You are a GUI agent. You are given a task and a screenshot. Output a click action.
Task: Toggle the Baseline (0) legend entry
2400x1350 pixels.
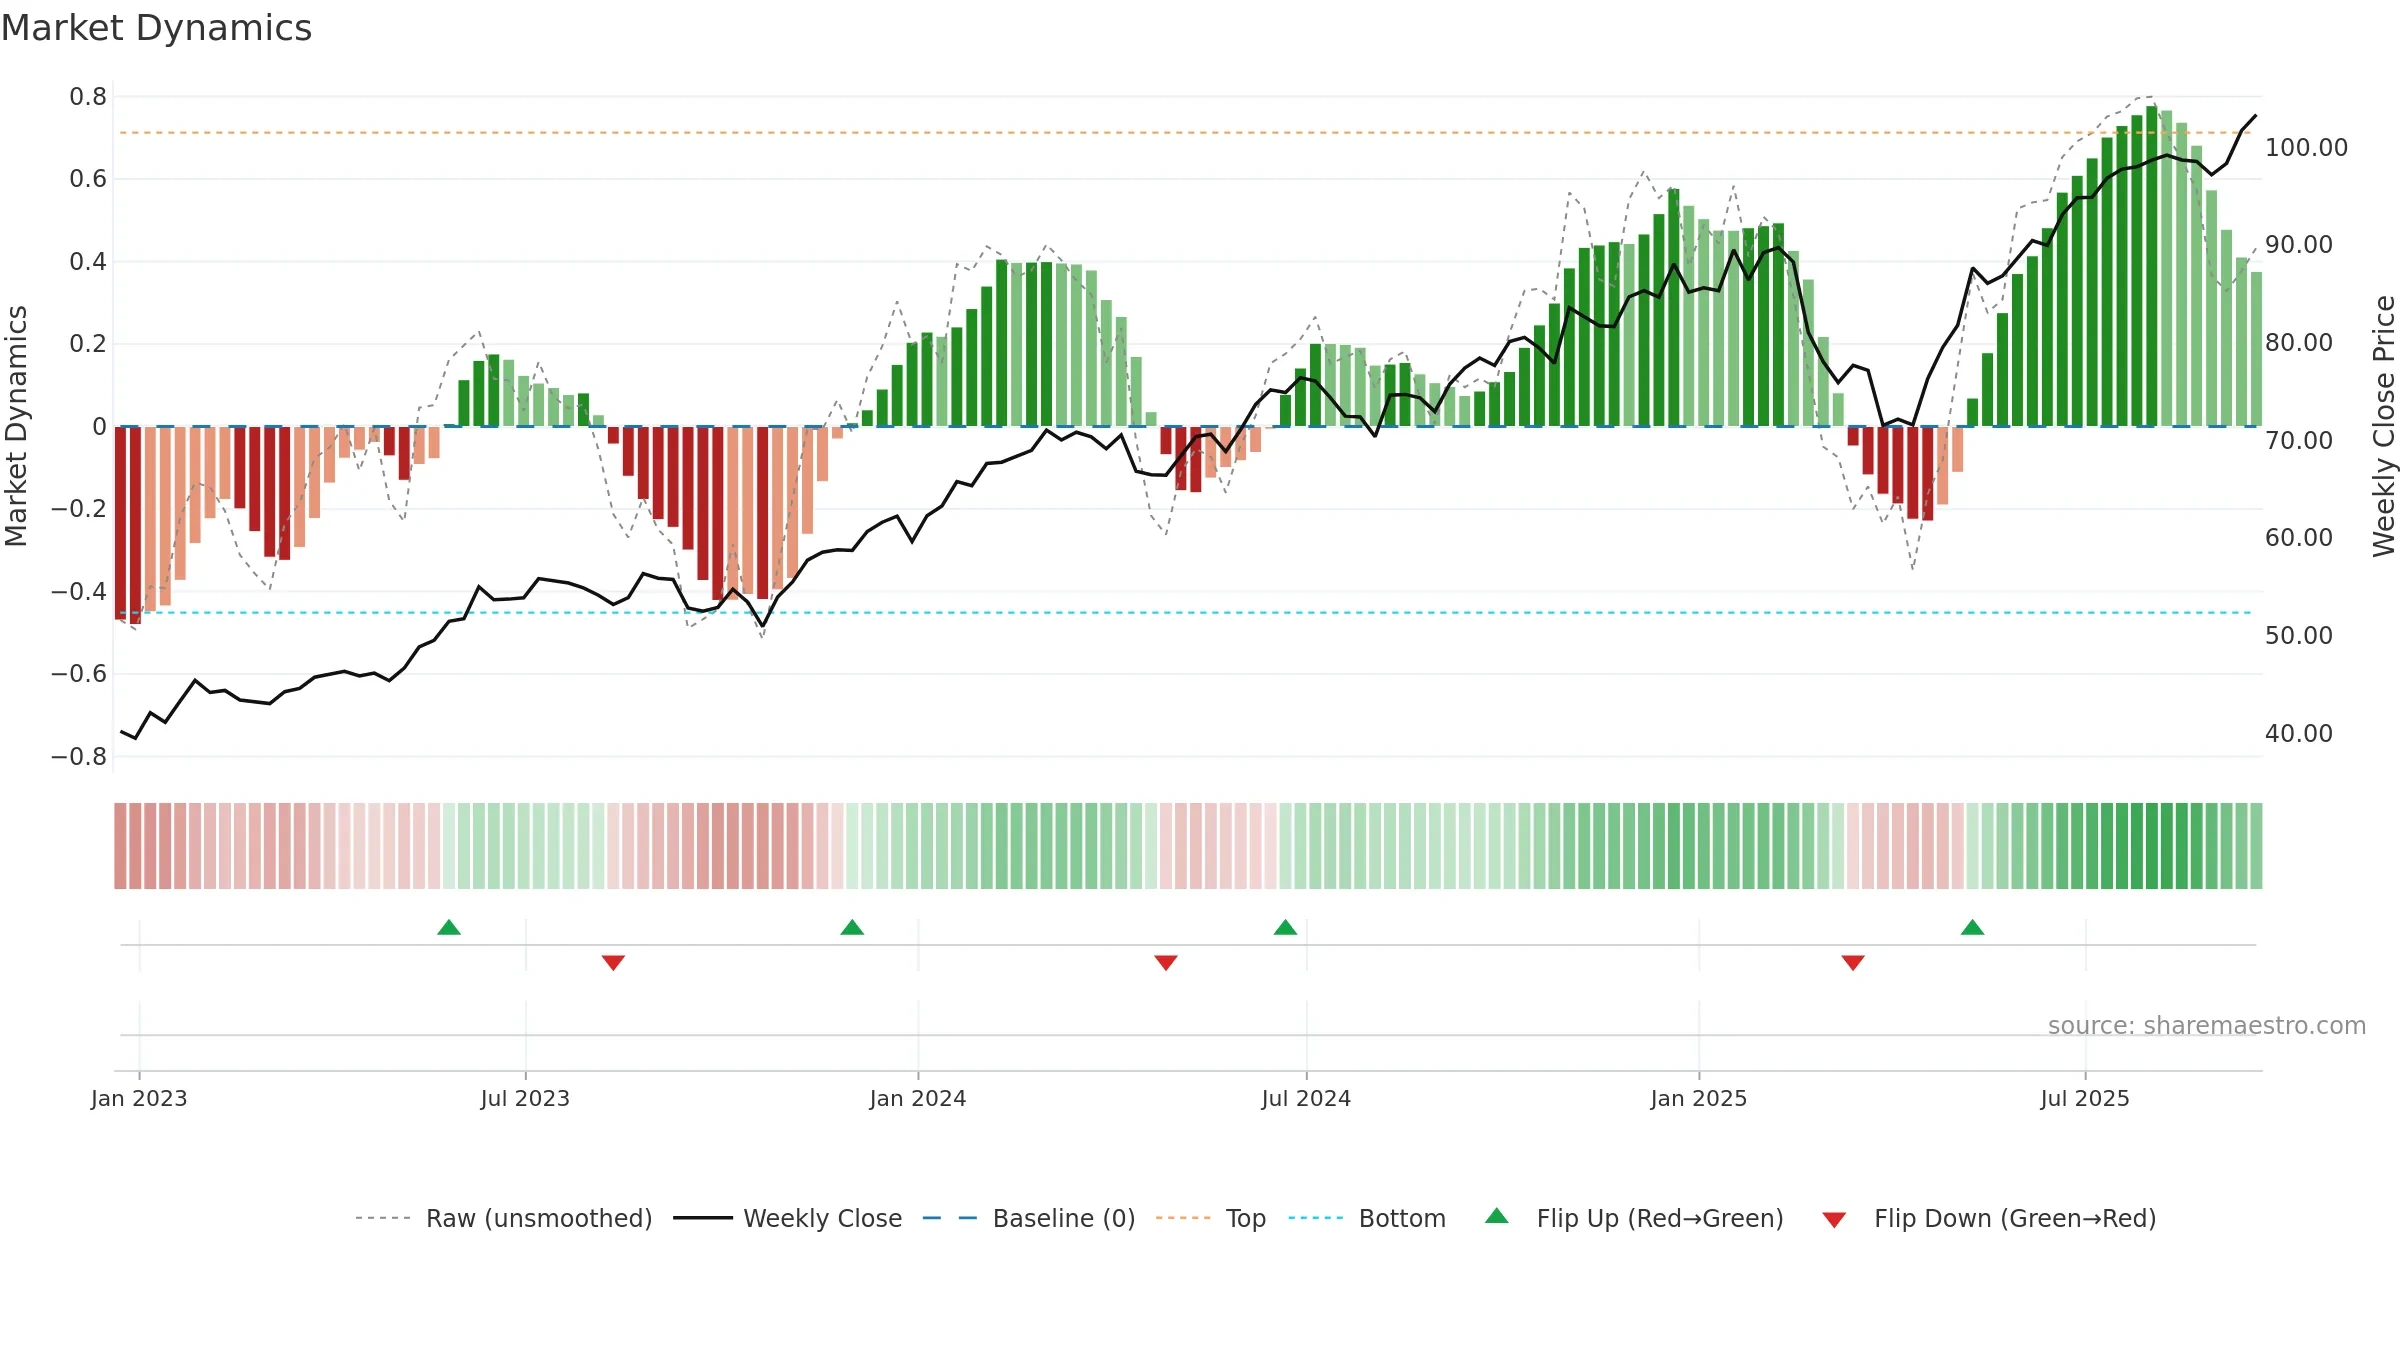click(x=1029, y=1218)
